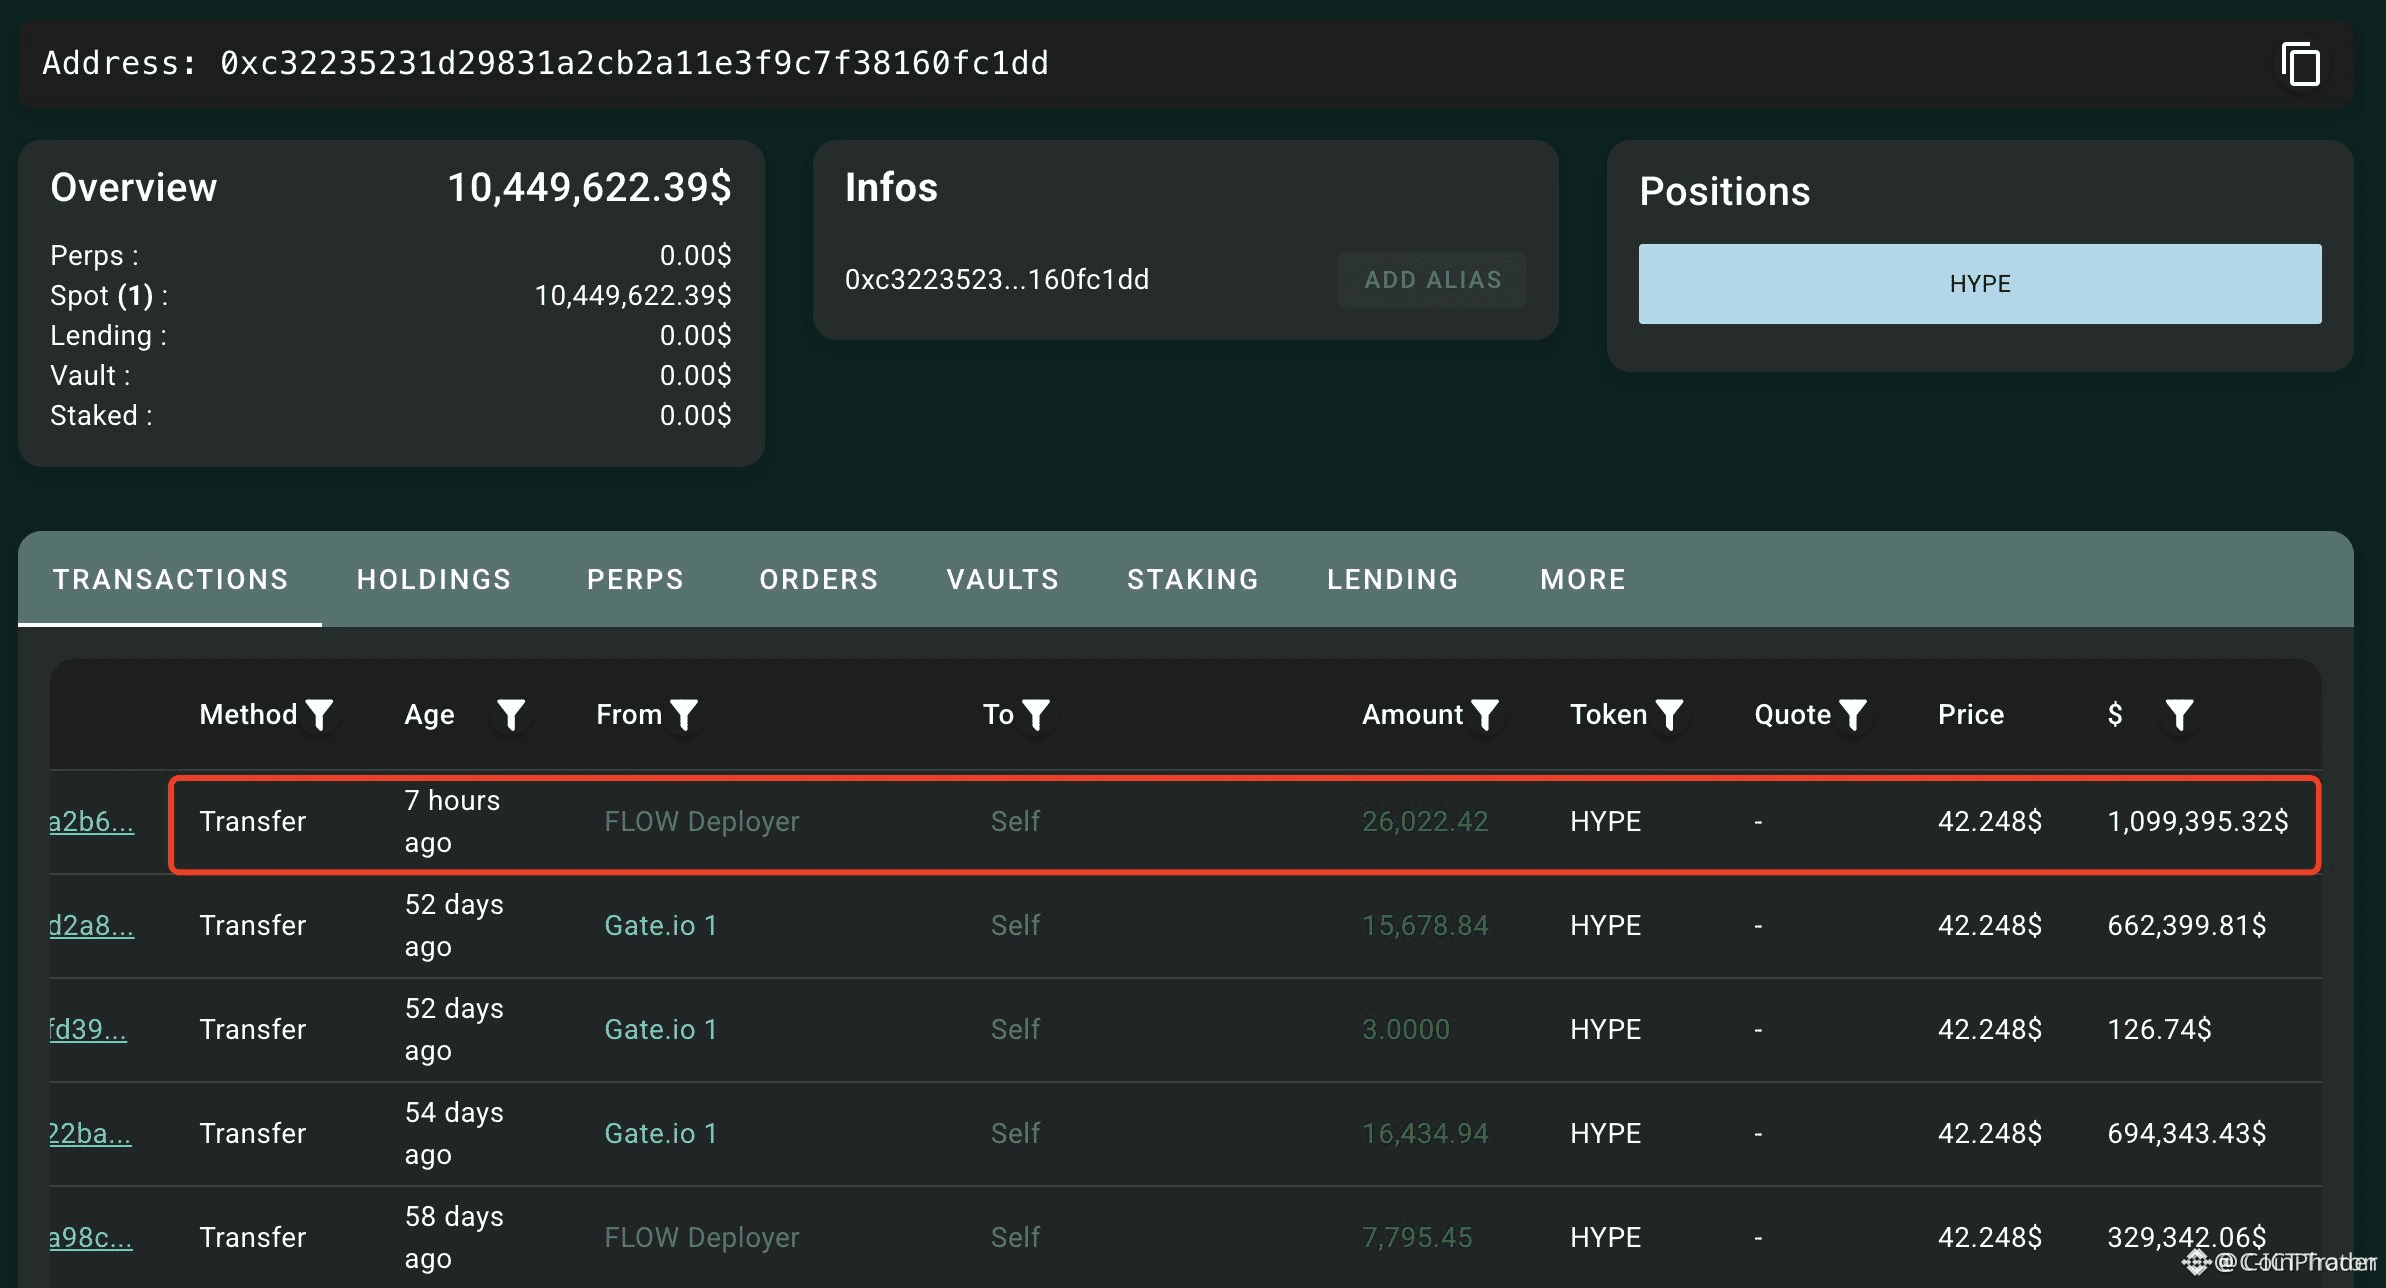Open FLOW Deployer sender from 7 hours ago

[x=702, y=822]
